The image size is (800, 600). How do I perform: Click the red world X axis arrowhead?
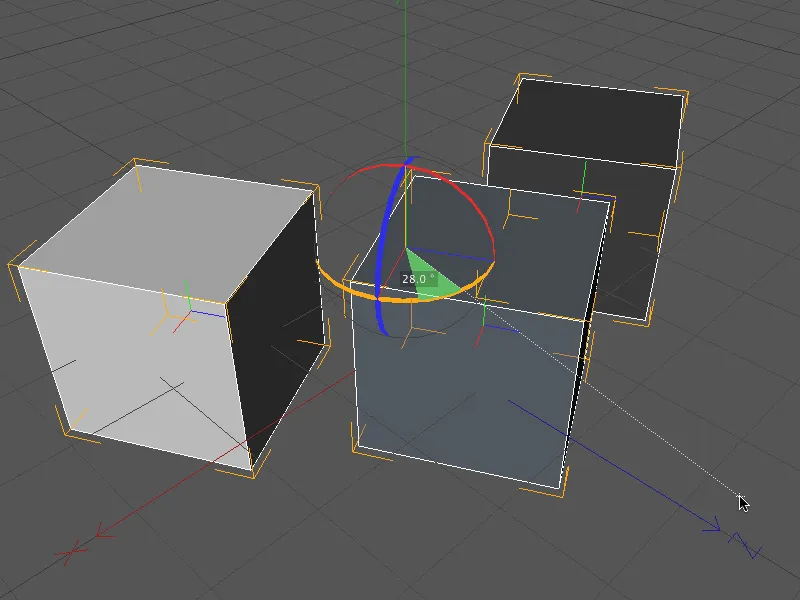click(x=104, y=531)
